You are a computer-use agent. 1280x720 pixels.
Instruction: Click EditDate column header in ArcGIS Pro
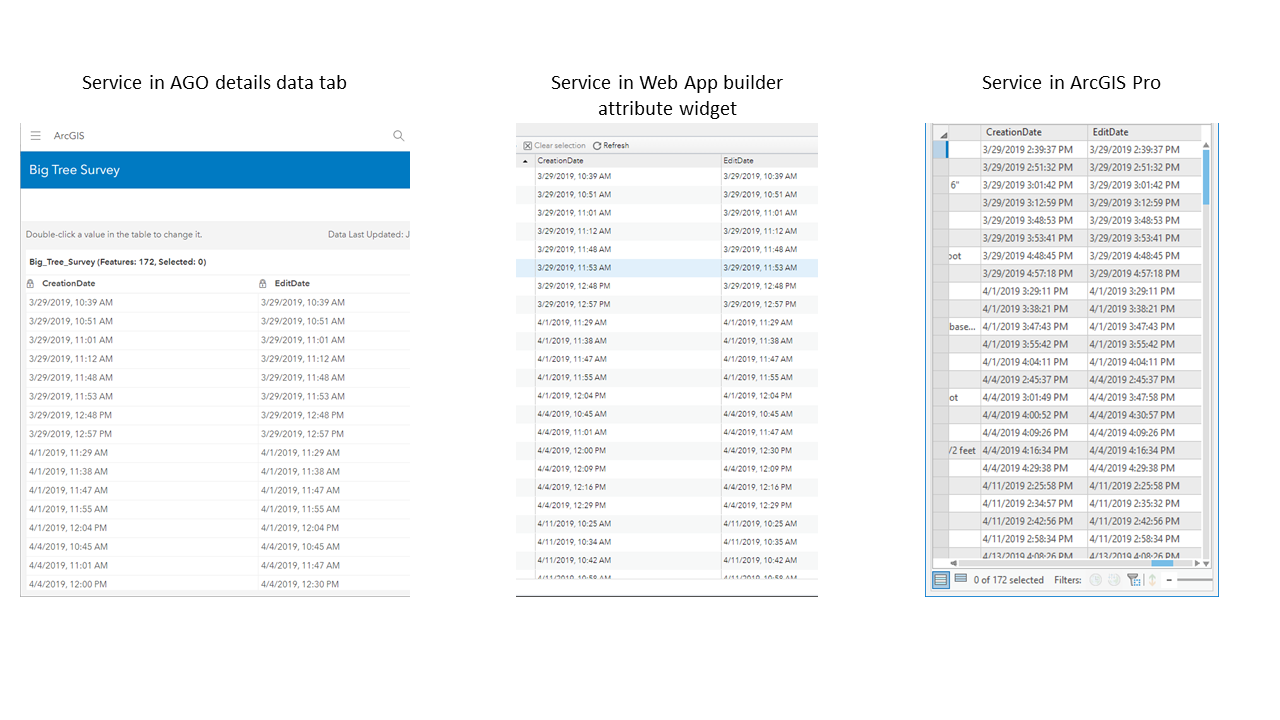click(x=1110, y=132)
